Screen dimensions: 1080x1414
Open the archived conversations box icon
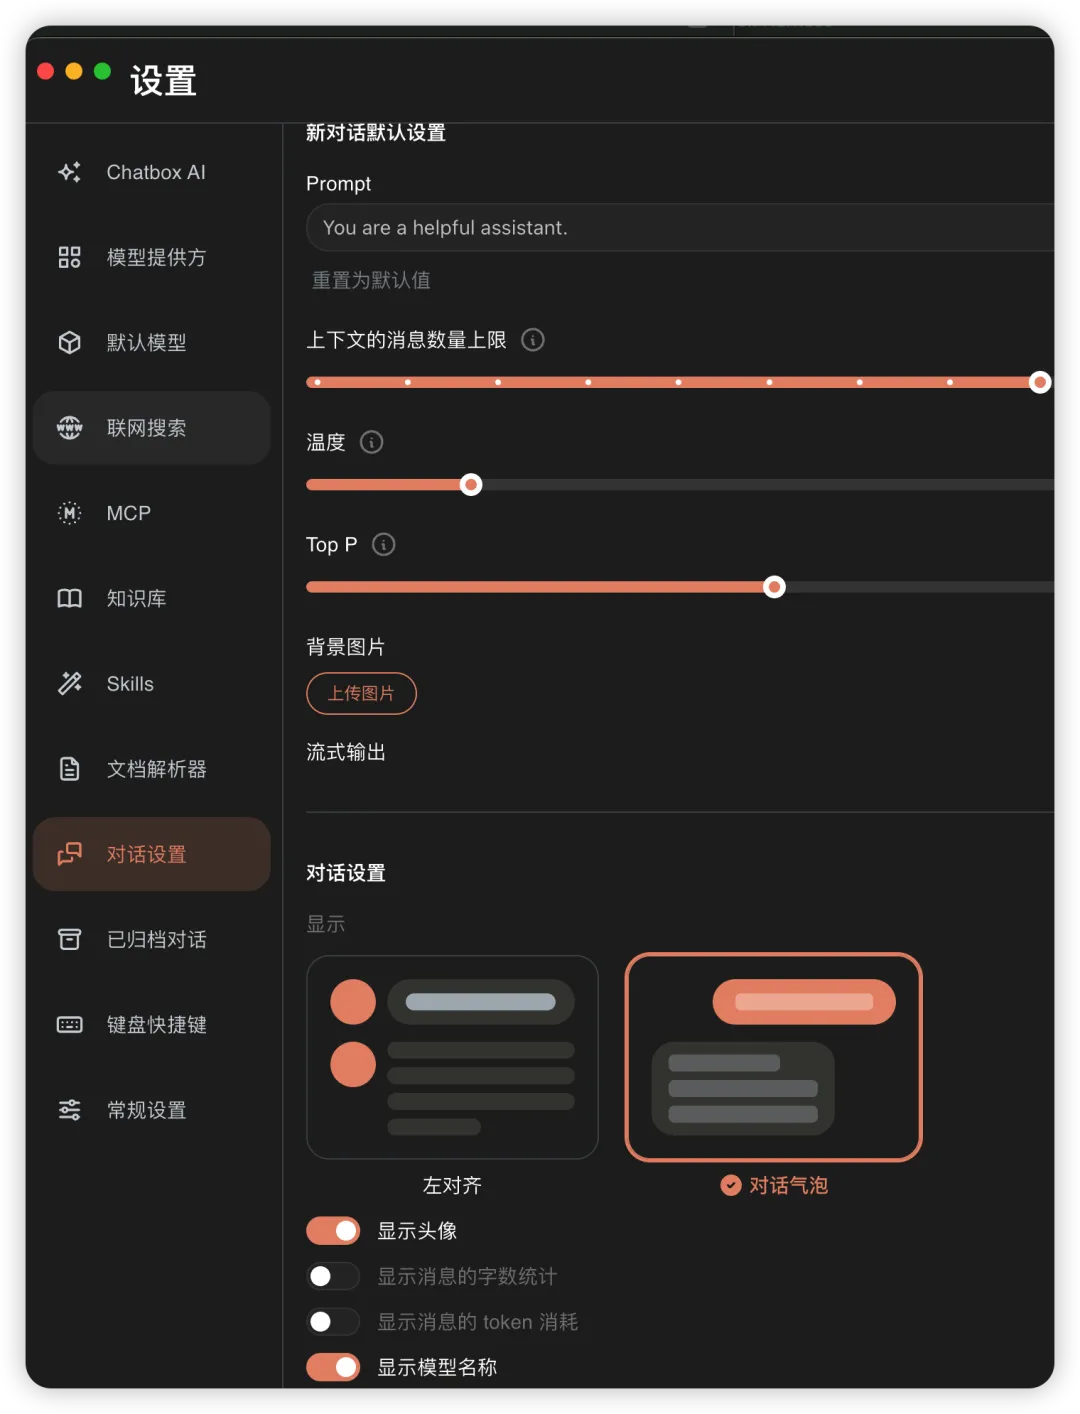(x=69, y=939)
